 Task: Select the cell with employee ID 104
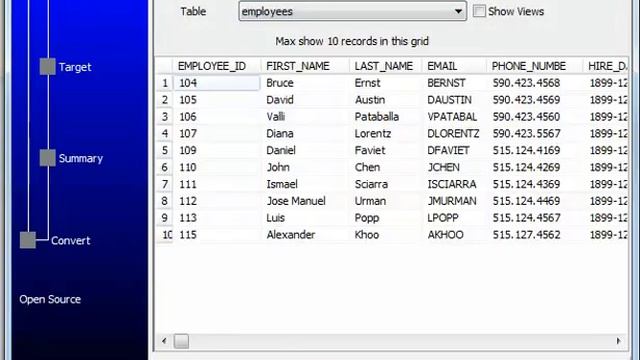(217, 83)
